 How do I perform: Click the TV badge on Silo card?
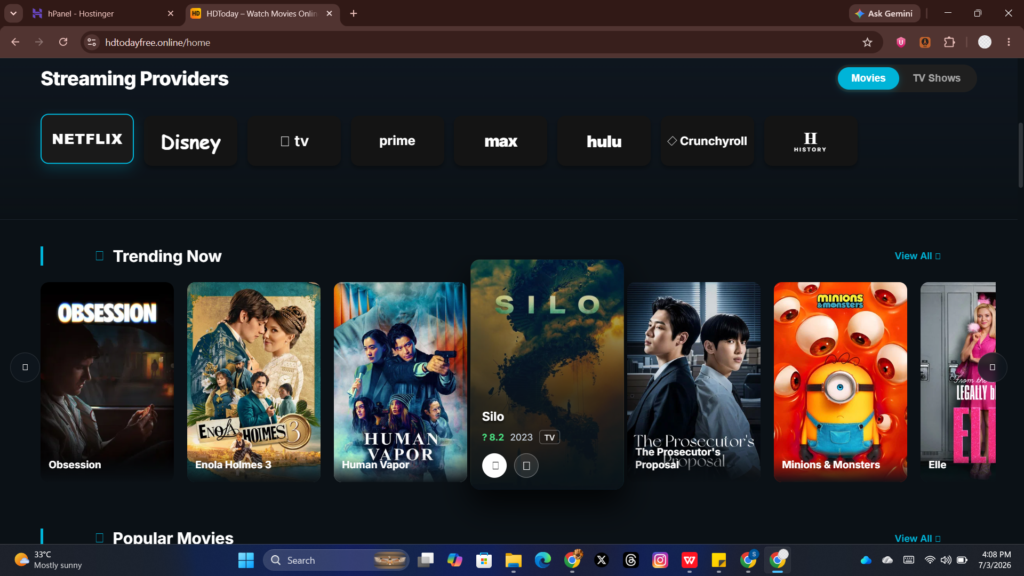click(549, 438)
